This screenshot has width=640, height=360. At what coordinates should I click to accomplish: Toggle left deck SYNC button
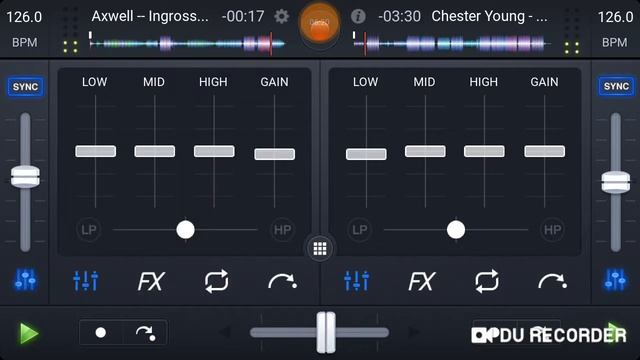[x=25, y=87]
